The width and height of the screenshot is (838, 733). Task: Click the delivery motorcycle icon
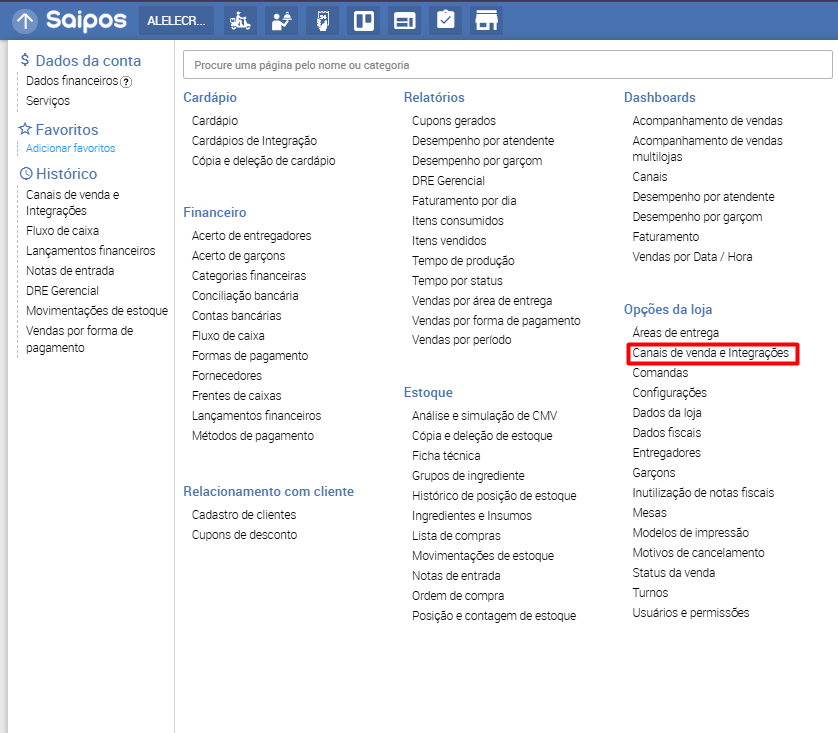(239, 20)
